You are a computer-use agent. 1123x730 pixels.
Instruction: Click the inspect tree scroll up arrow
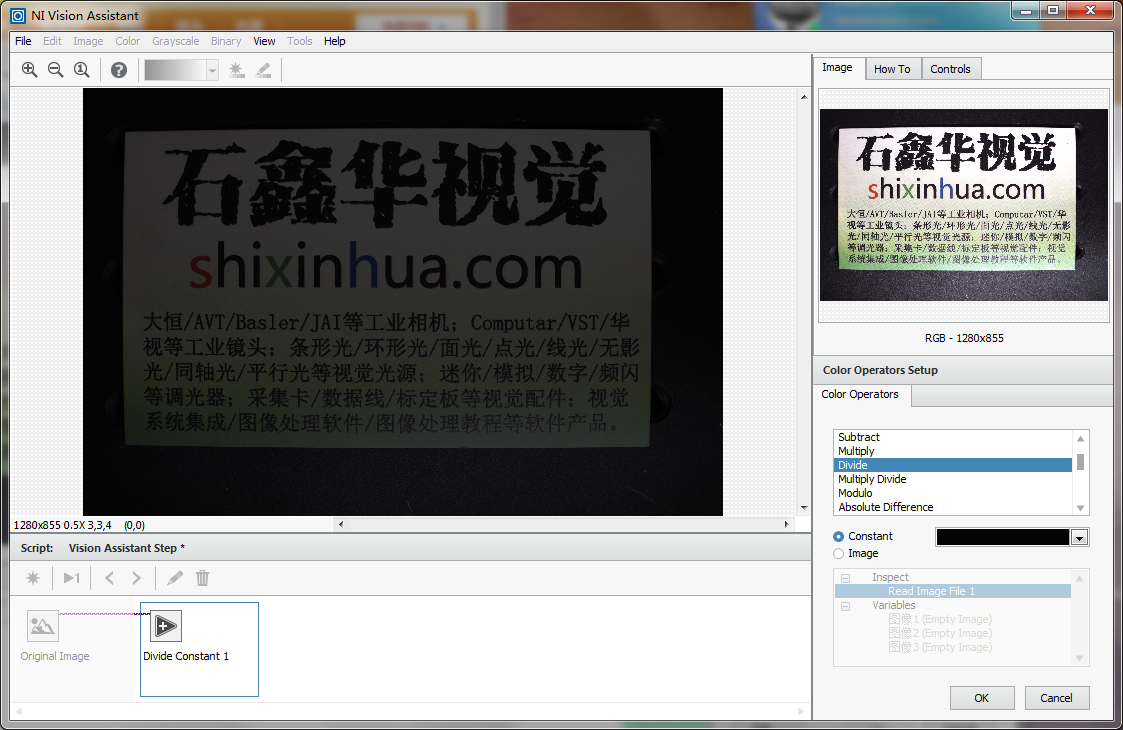[x=1080, y=578]
